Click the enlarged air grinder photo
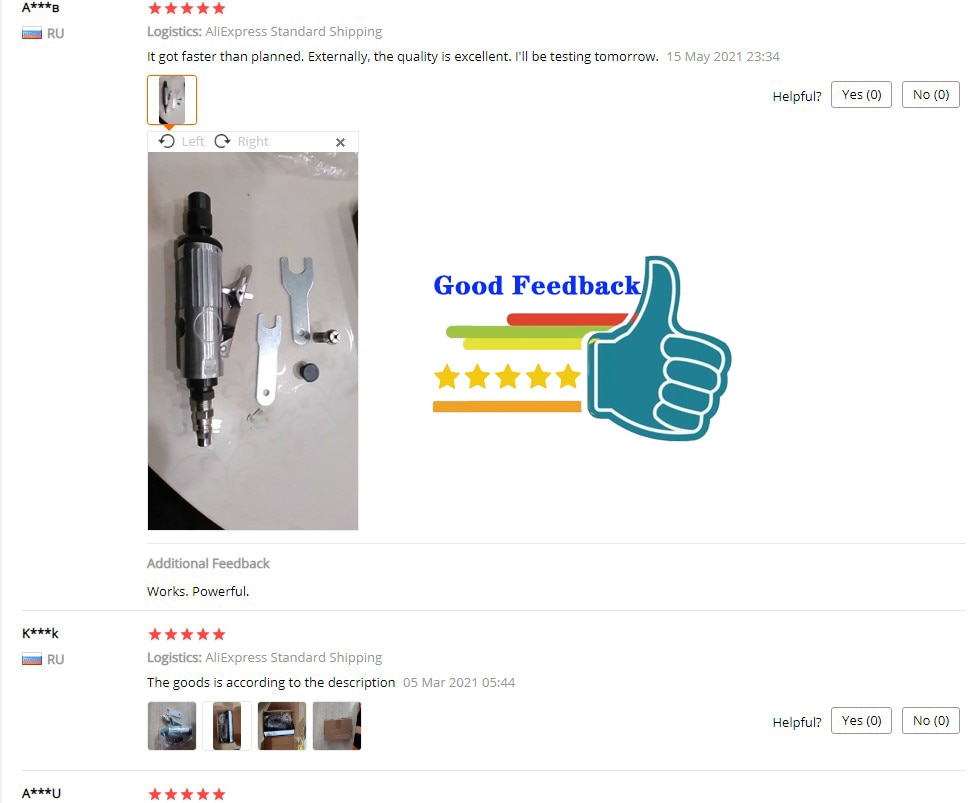Image resolution: width=974 pixels, height=803 pixels. click(x=253, y=341)
